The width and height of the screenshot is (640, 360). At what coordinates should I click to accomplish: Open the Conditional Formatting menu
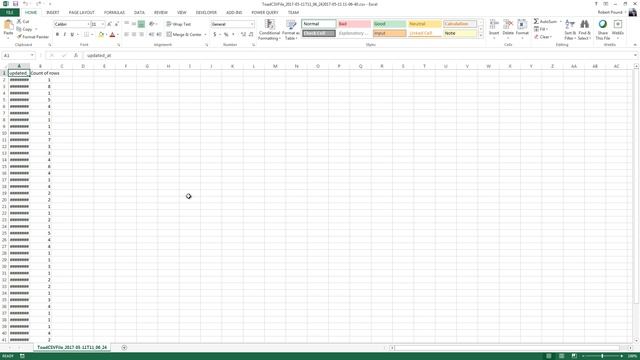[269, 29]
